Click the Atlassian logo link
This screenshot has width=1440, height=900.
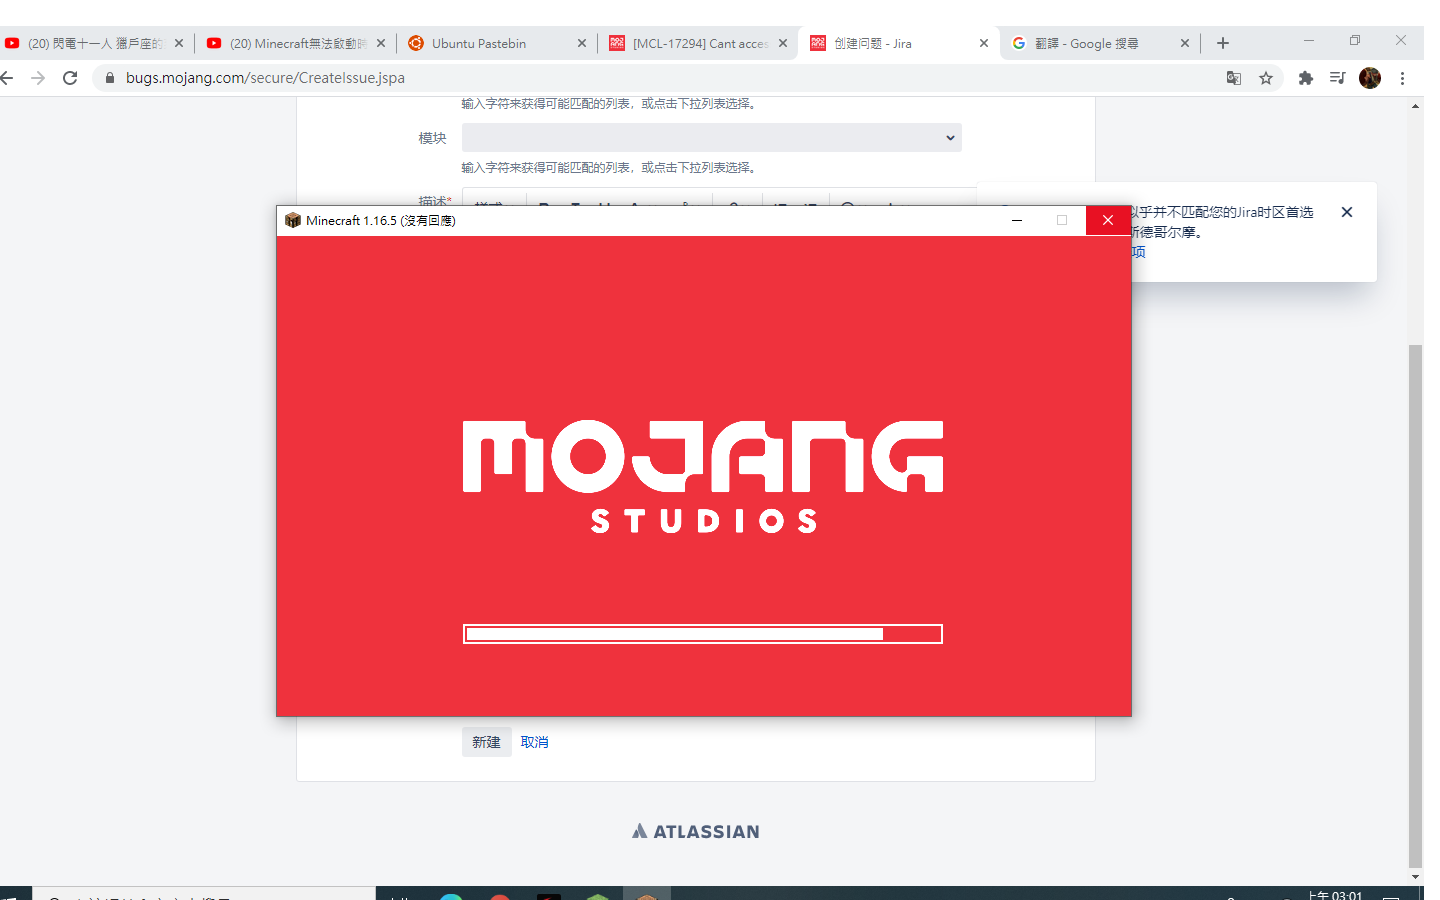pos(696,831)
